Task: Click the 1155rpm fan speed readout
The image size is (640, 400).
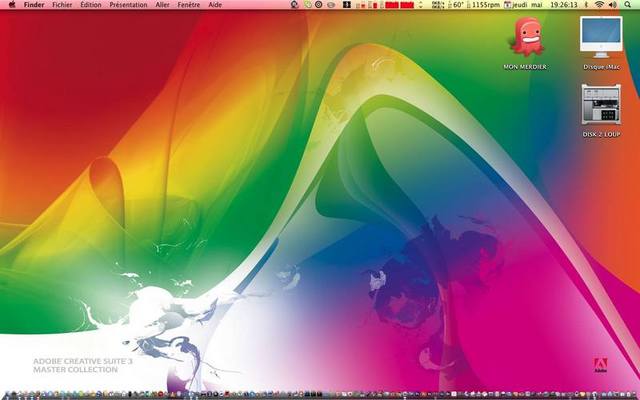Action: (x=483, y=5)
